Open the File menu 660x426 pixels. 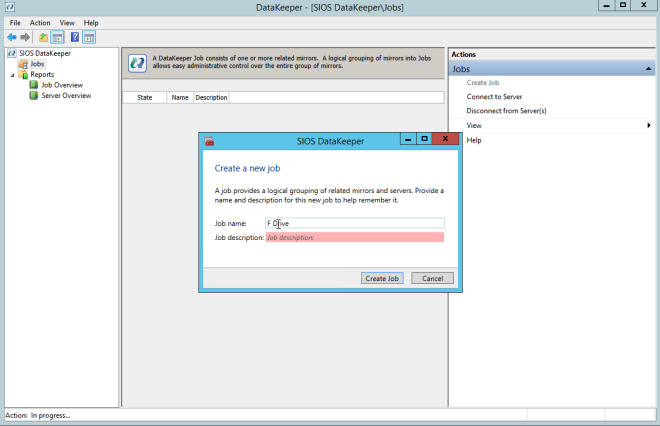(x=15, y=23)
